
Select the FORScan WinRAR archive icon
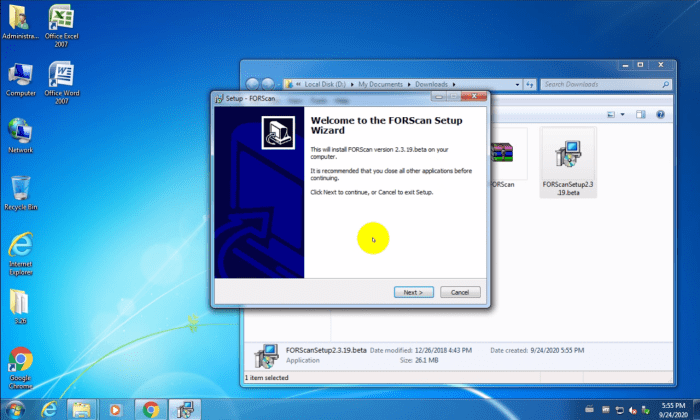pyautogui.click(x=502, y=154)
